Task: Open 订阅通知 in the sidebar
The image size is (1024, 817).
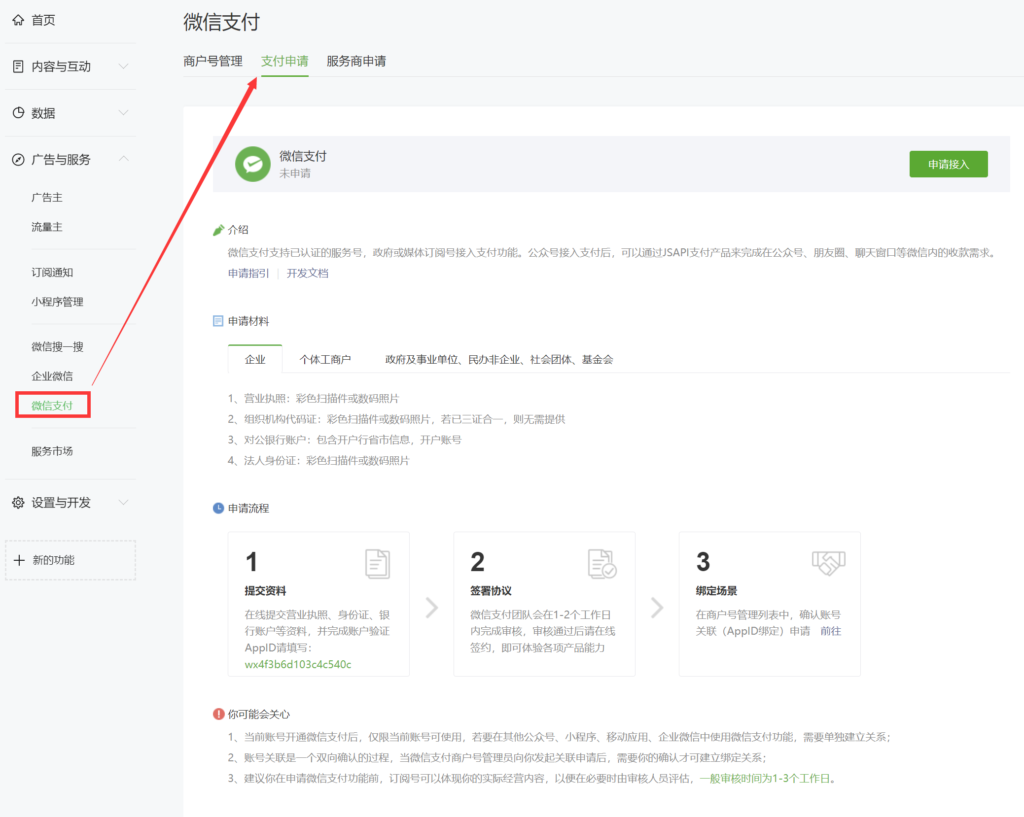Action: pos(52,272)
